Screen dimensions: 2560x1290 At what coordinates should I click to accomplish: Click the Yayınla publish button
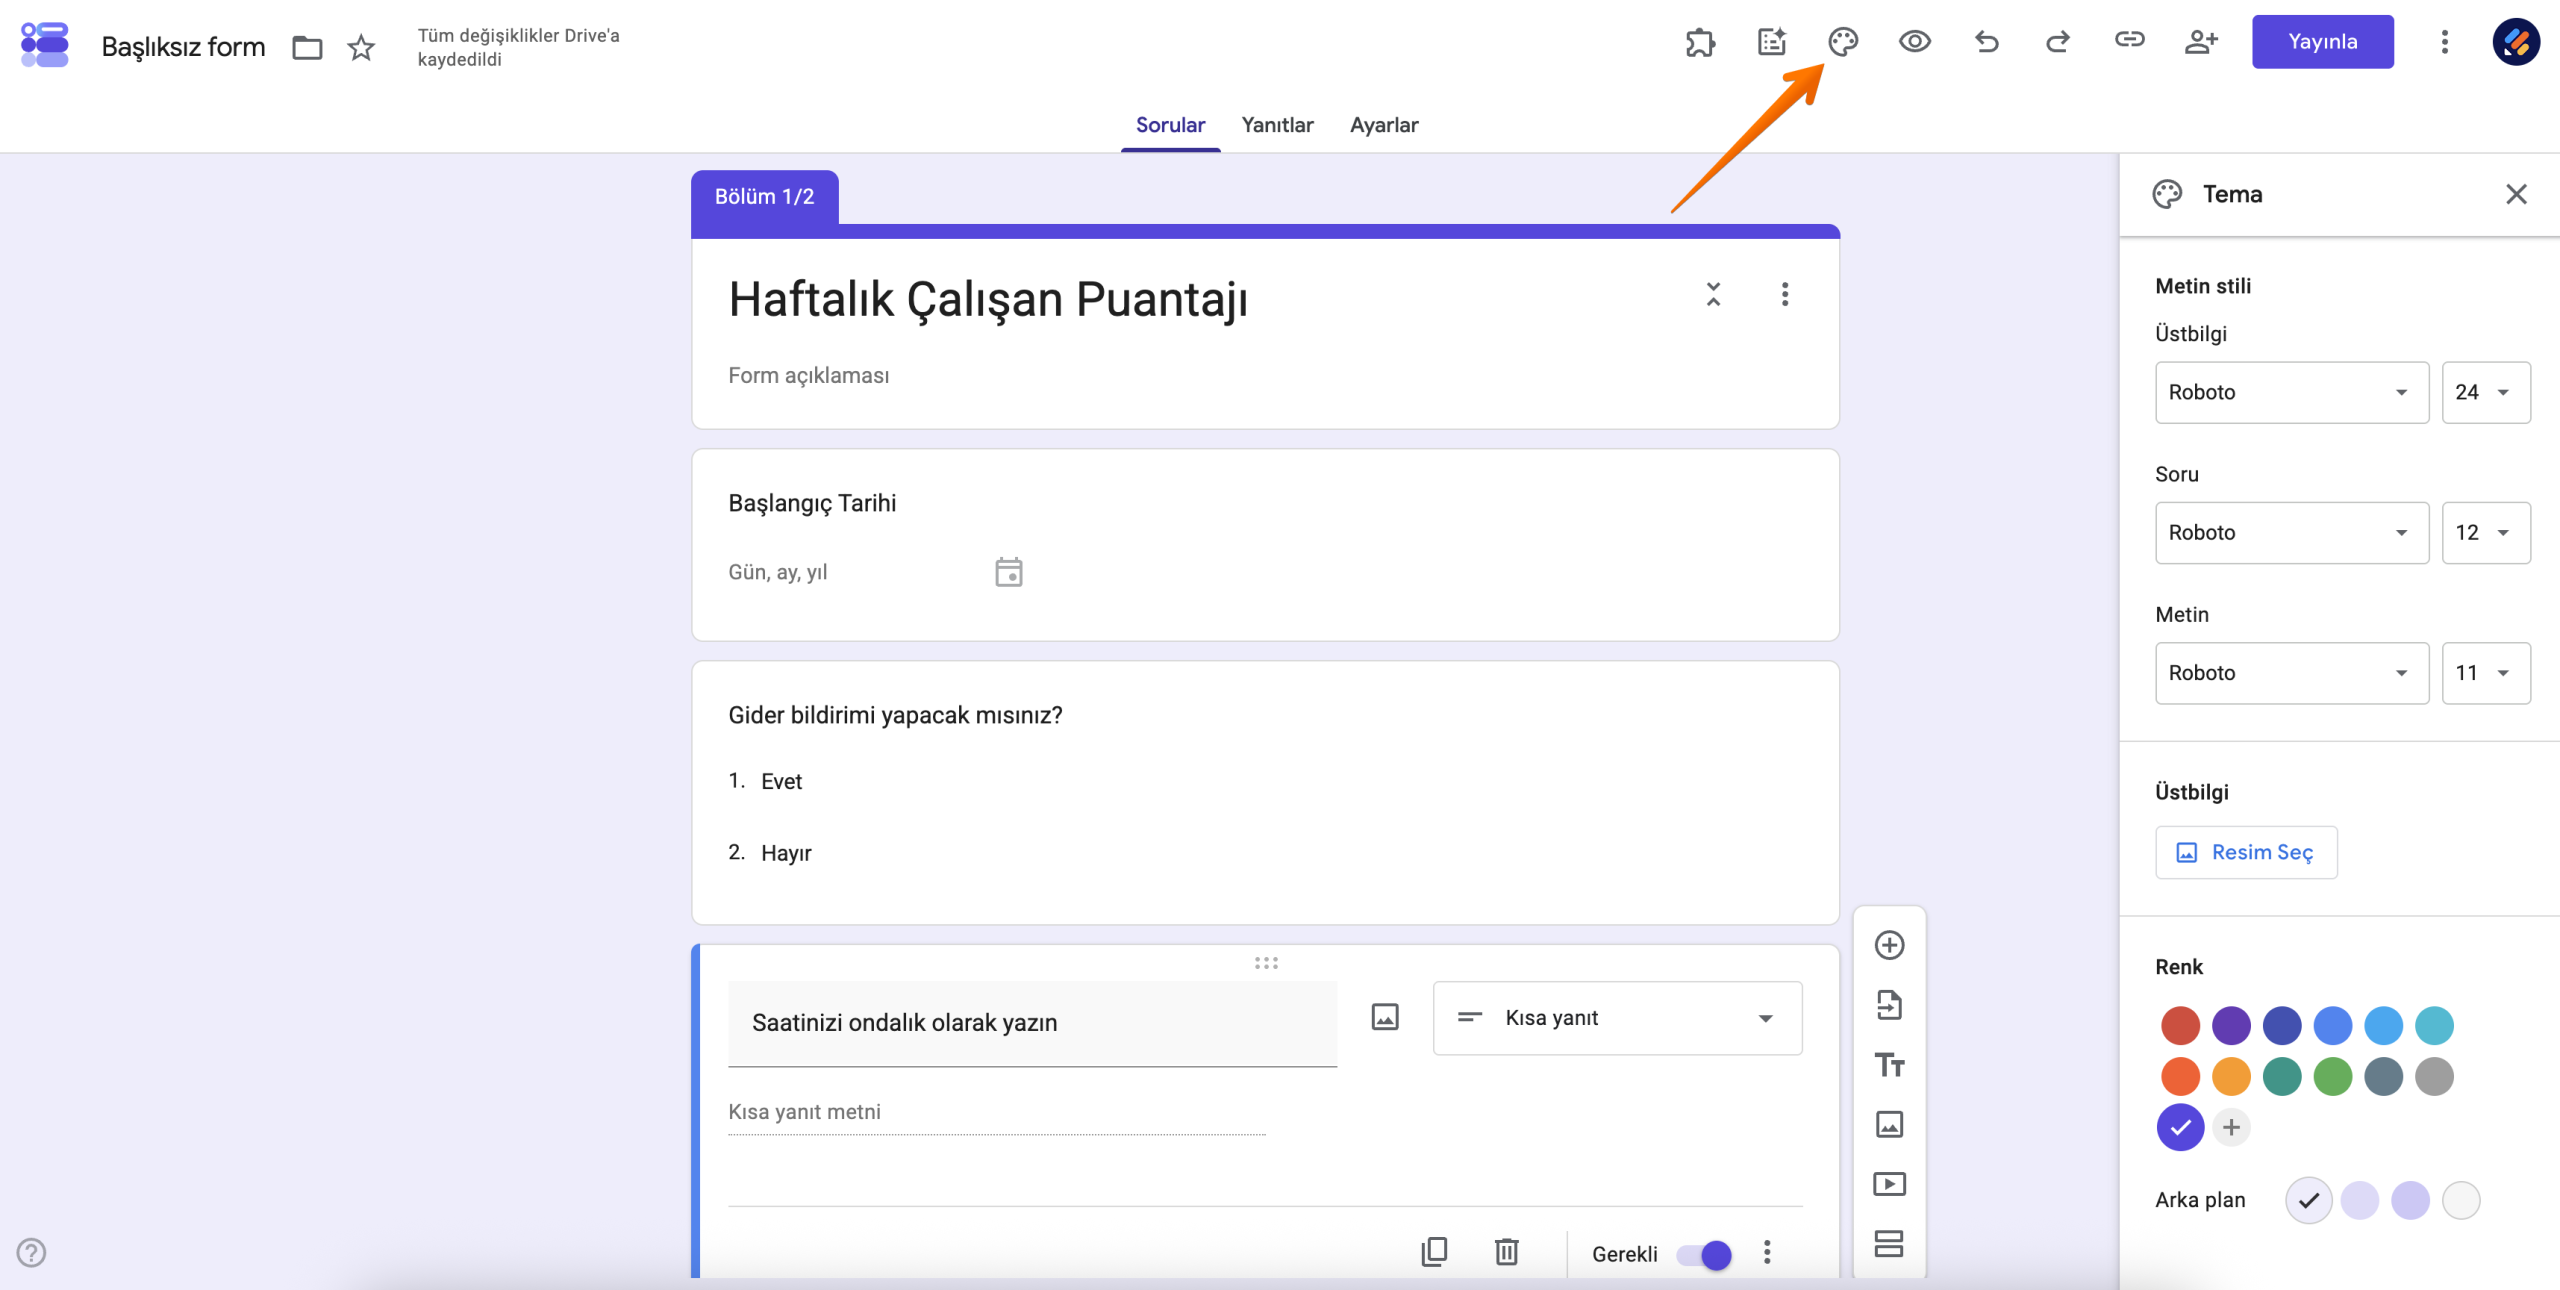(2322, 42)
